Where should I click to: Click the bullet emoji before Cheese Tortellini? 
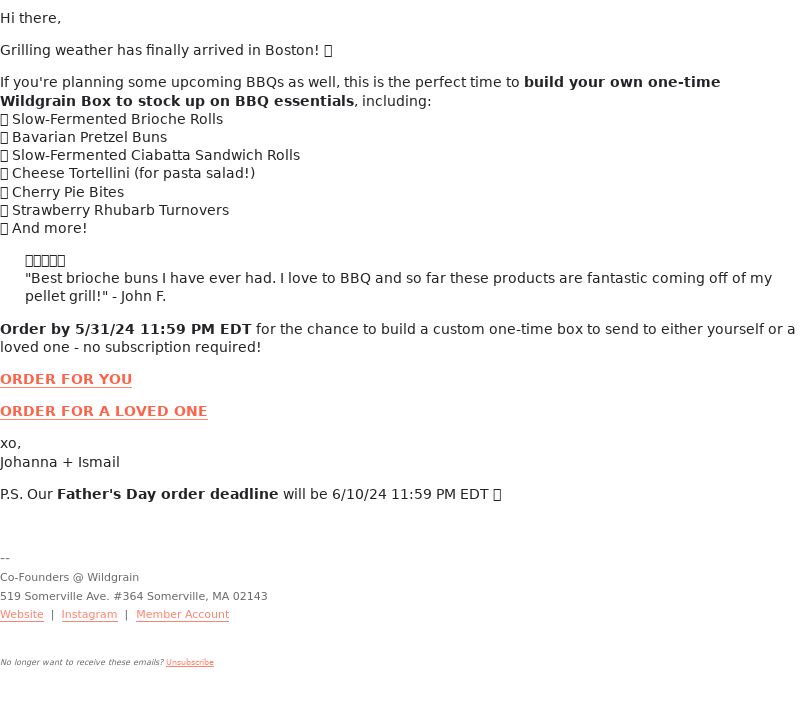point(4,174)
